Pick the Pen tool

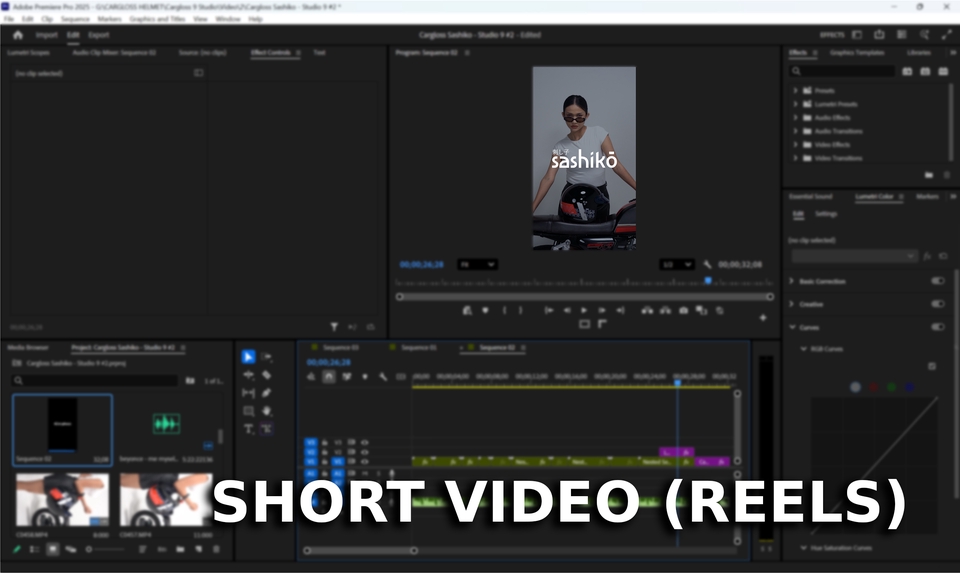267,393
